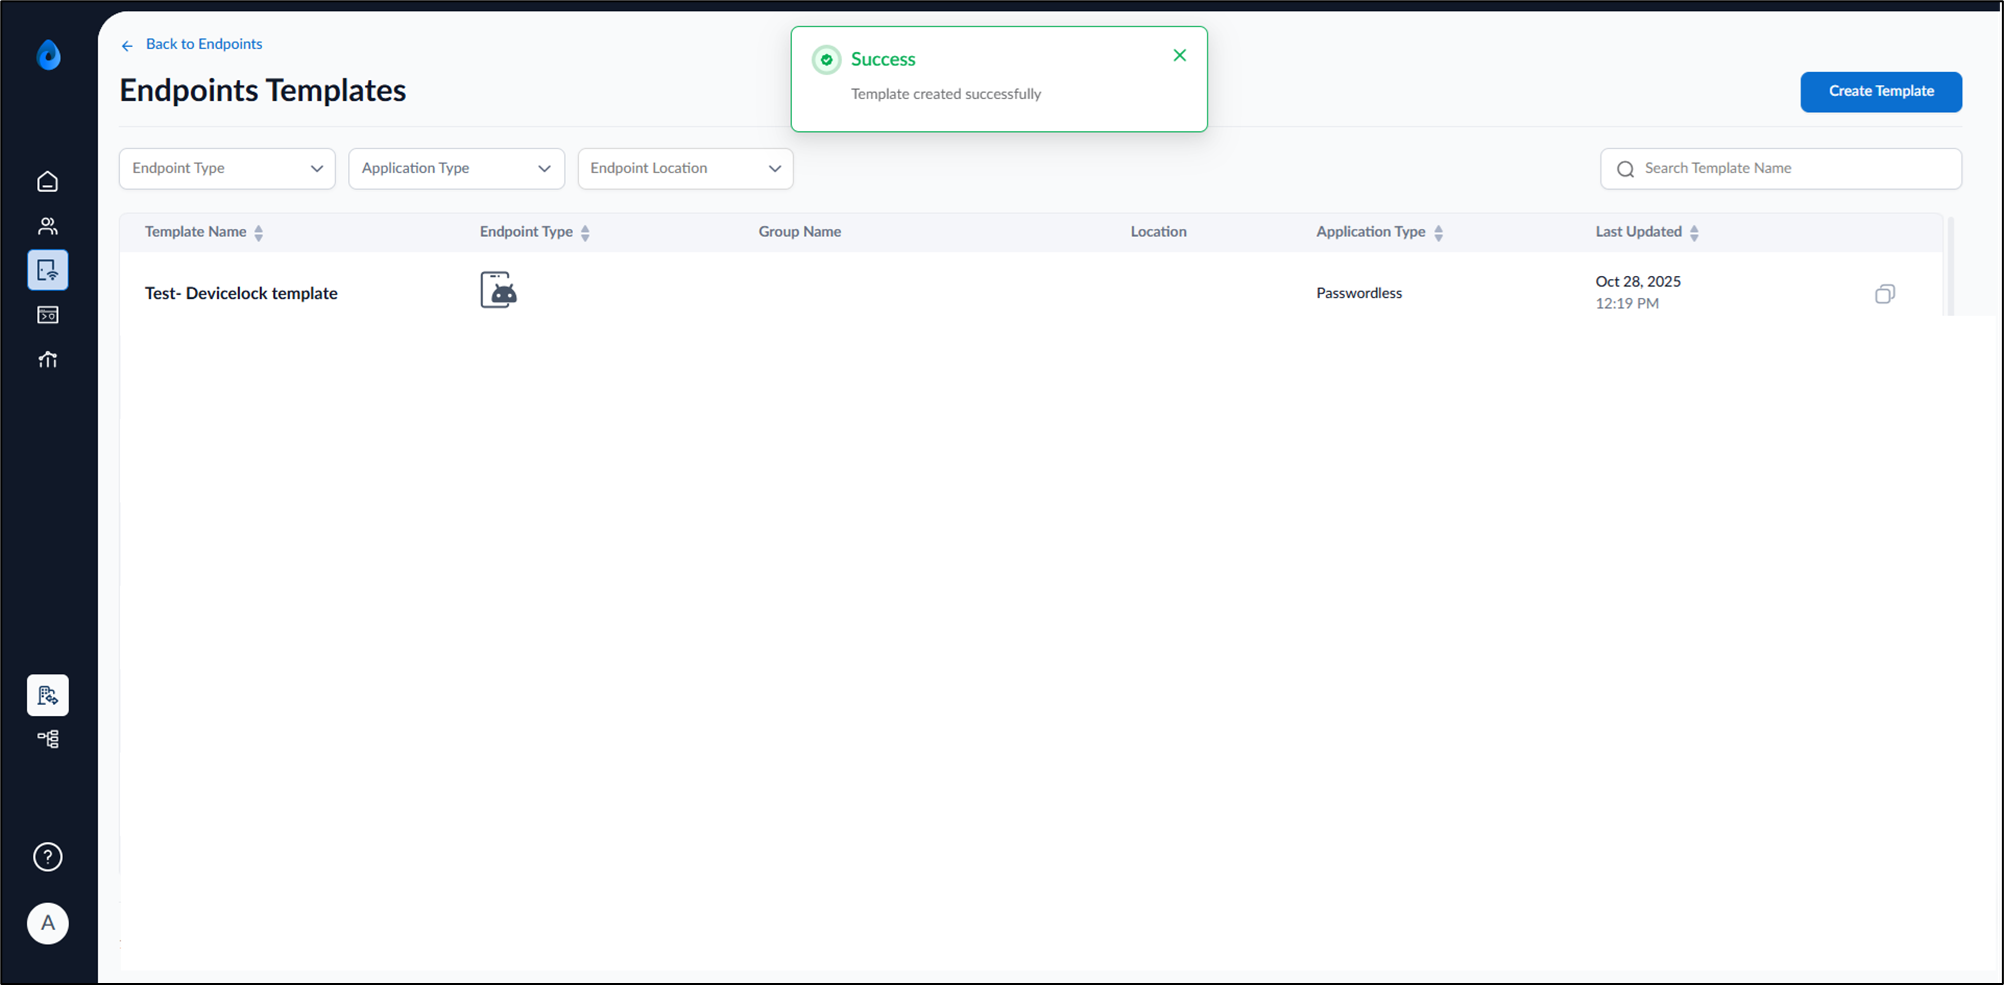Click the Create Template button
The width and height of the screenshot is (2004, 985).
(x=1881, y=92)
